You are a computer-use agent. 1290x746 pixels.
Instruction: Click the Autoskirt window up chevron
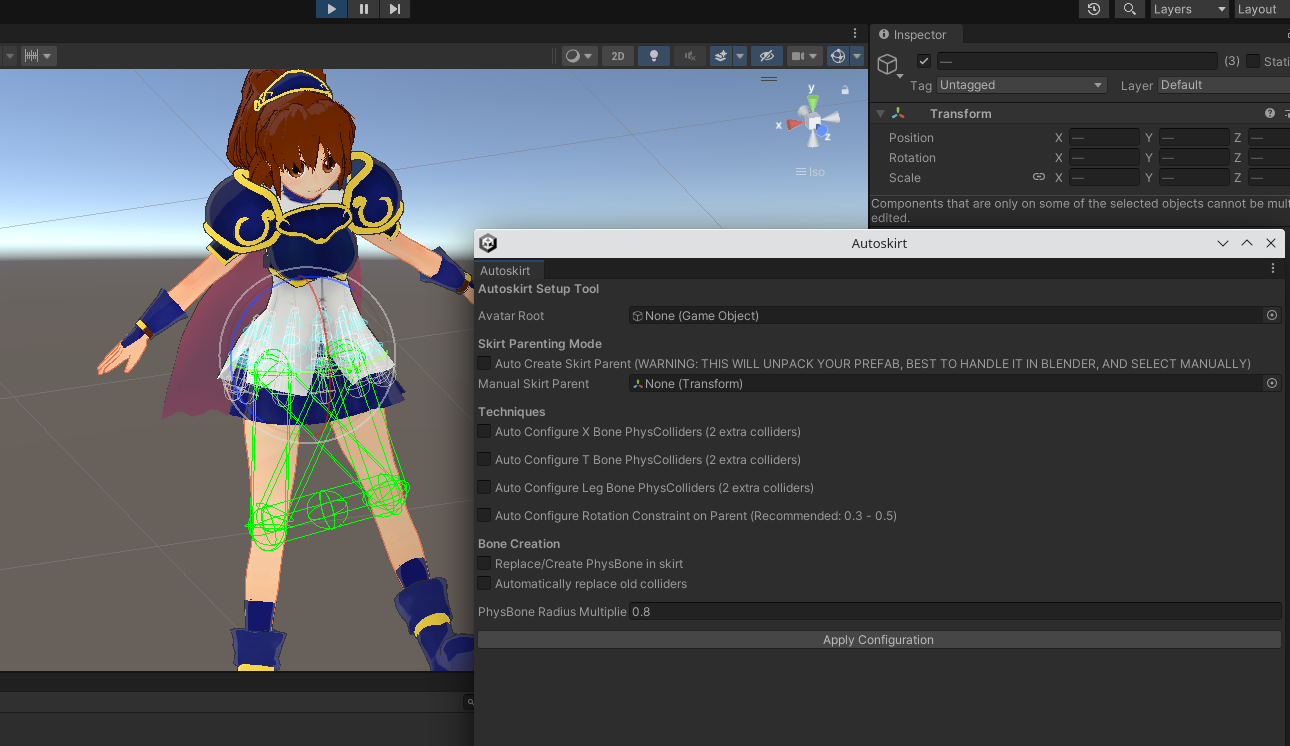coord(1247,243)
